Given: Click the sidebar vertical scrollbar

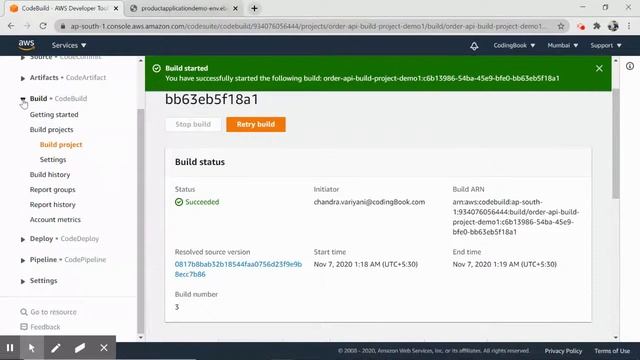Looking at the screenshot, I should click(140, 220).
